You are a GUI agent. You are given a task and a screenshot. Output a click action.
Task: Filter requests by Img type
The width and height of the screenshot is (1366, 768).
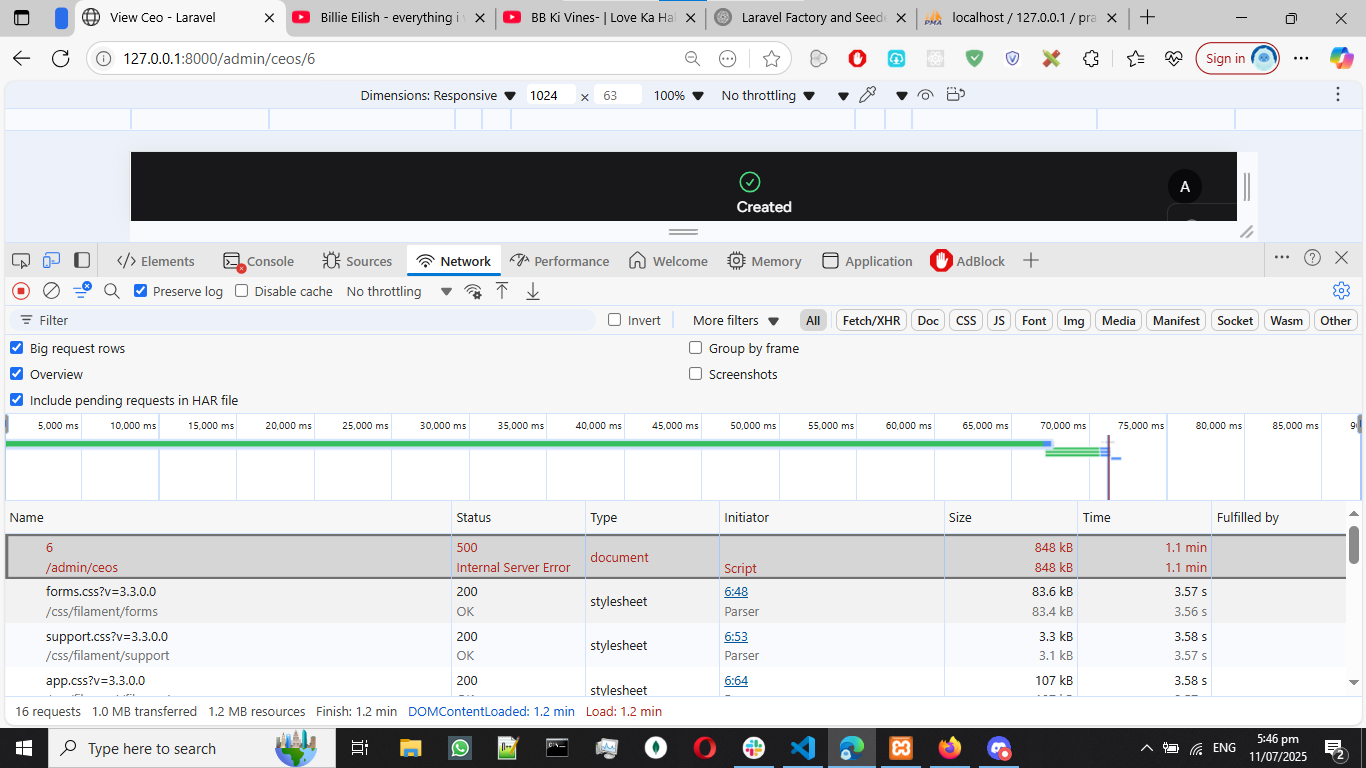(1074, 320)
